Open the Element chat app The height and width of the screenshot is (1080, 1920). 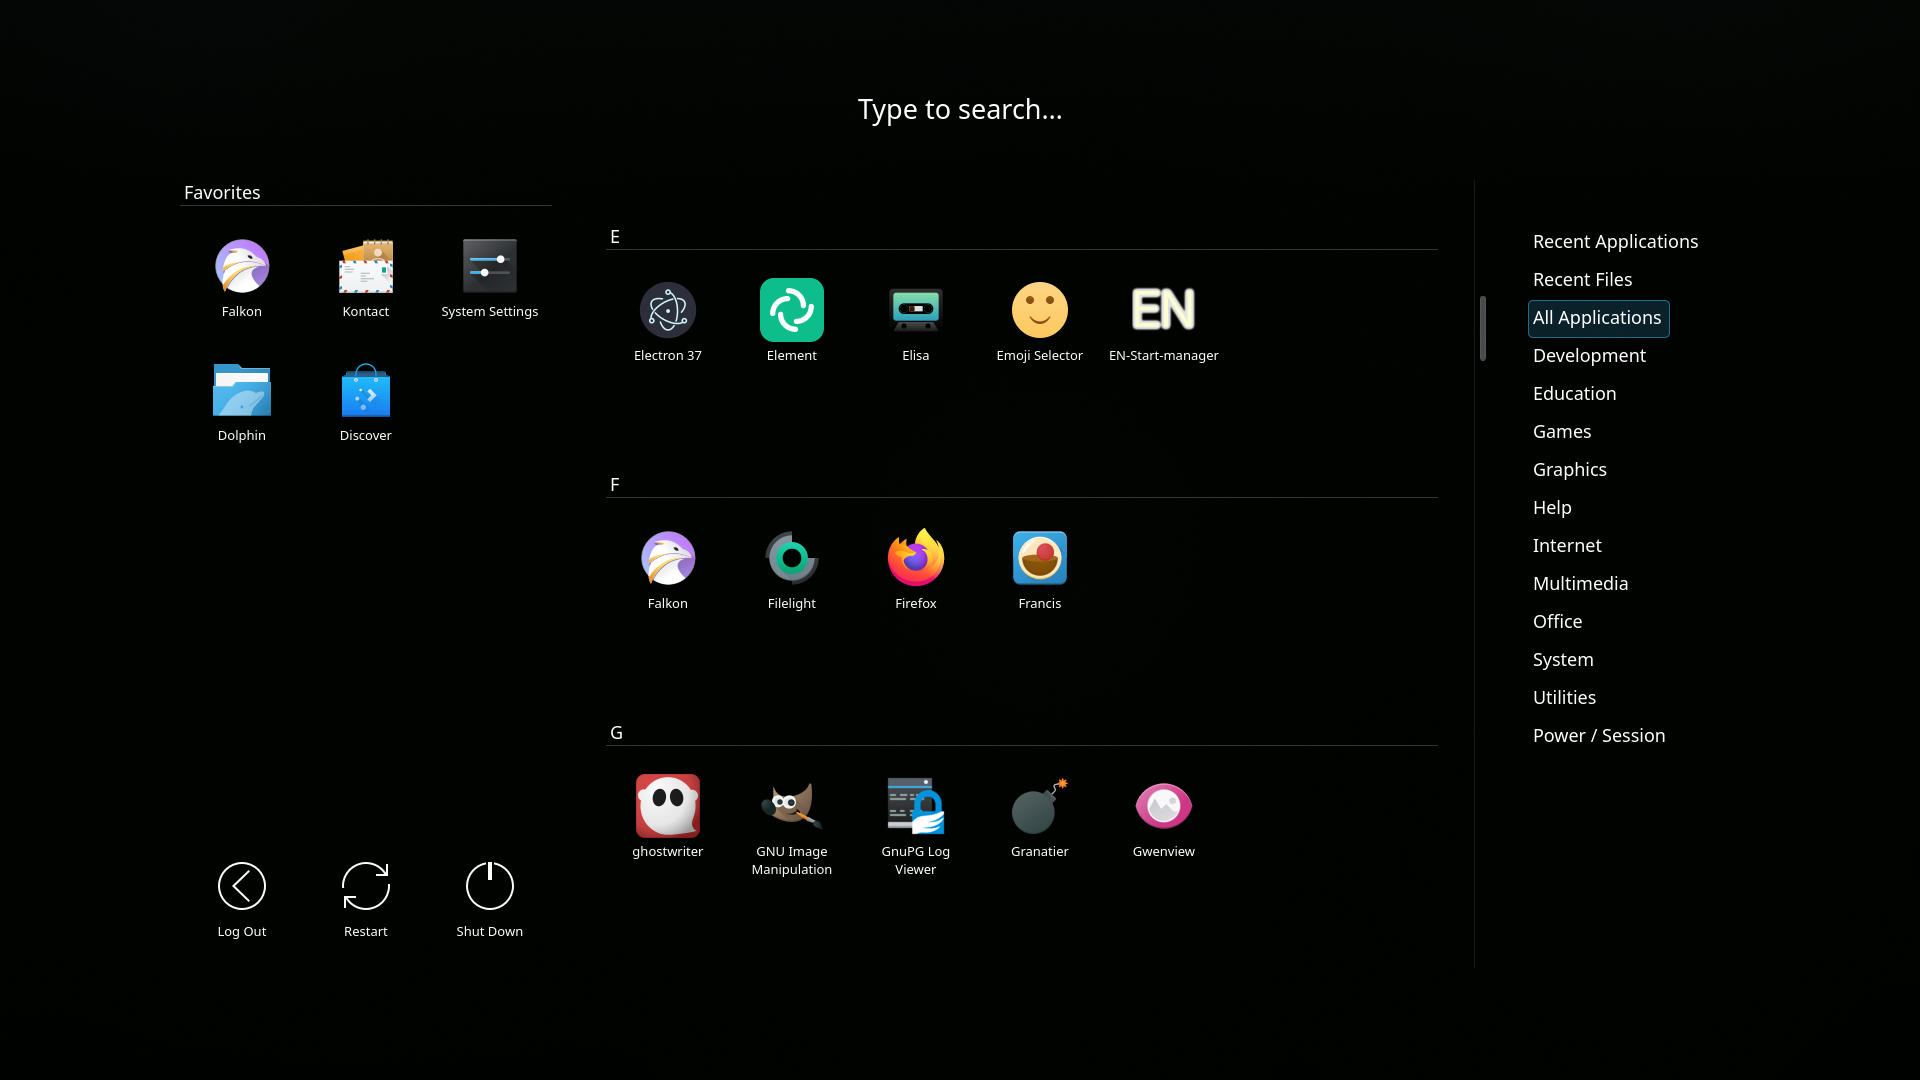791,320
